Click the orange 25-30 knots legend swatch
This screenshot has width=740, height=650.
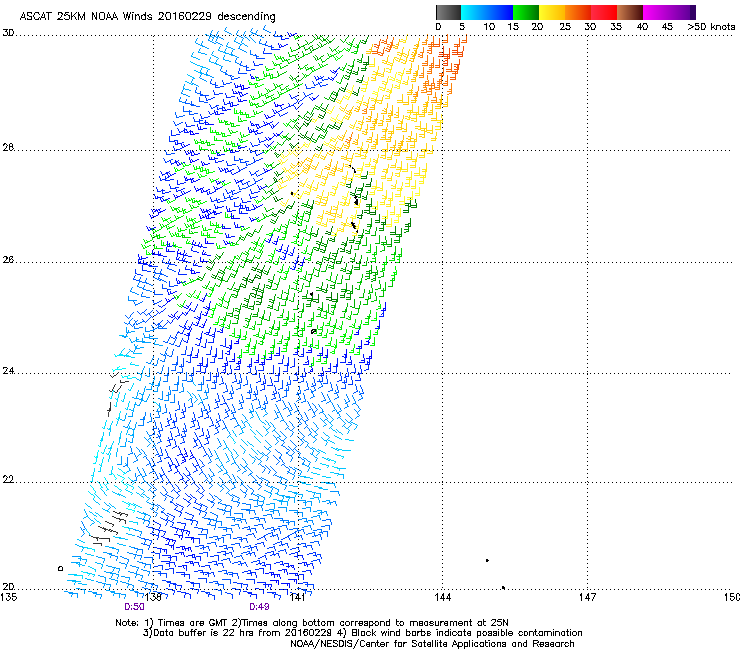coord(578,12)
